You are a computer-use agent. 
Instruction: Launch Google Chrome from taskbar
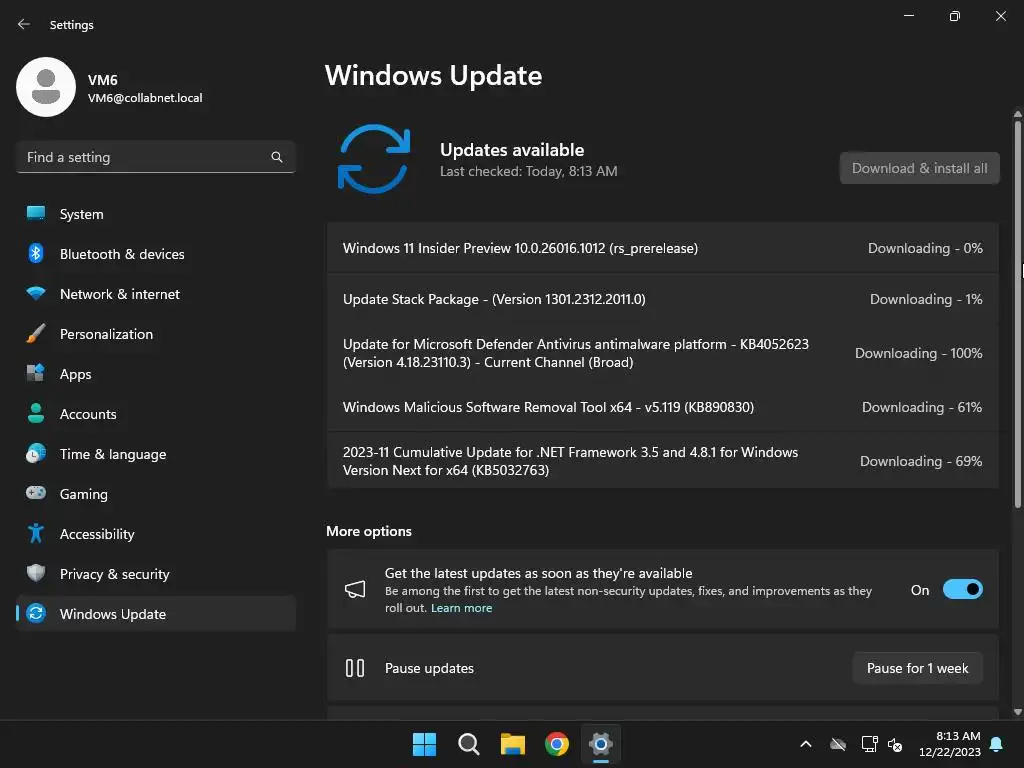click(557, 744)
